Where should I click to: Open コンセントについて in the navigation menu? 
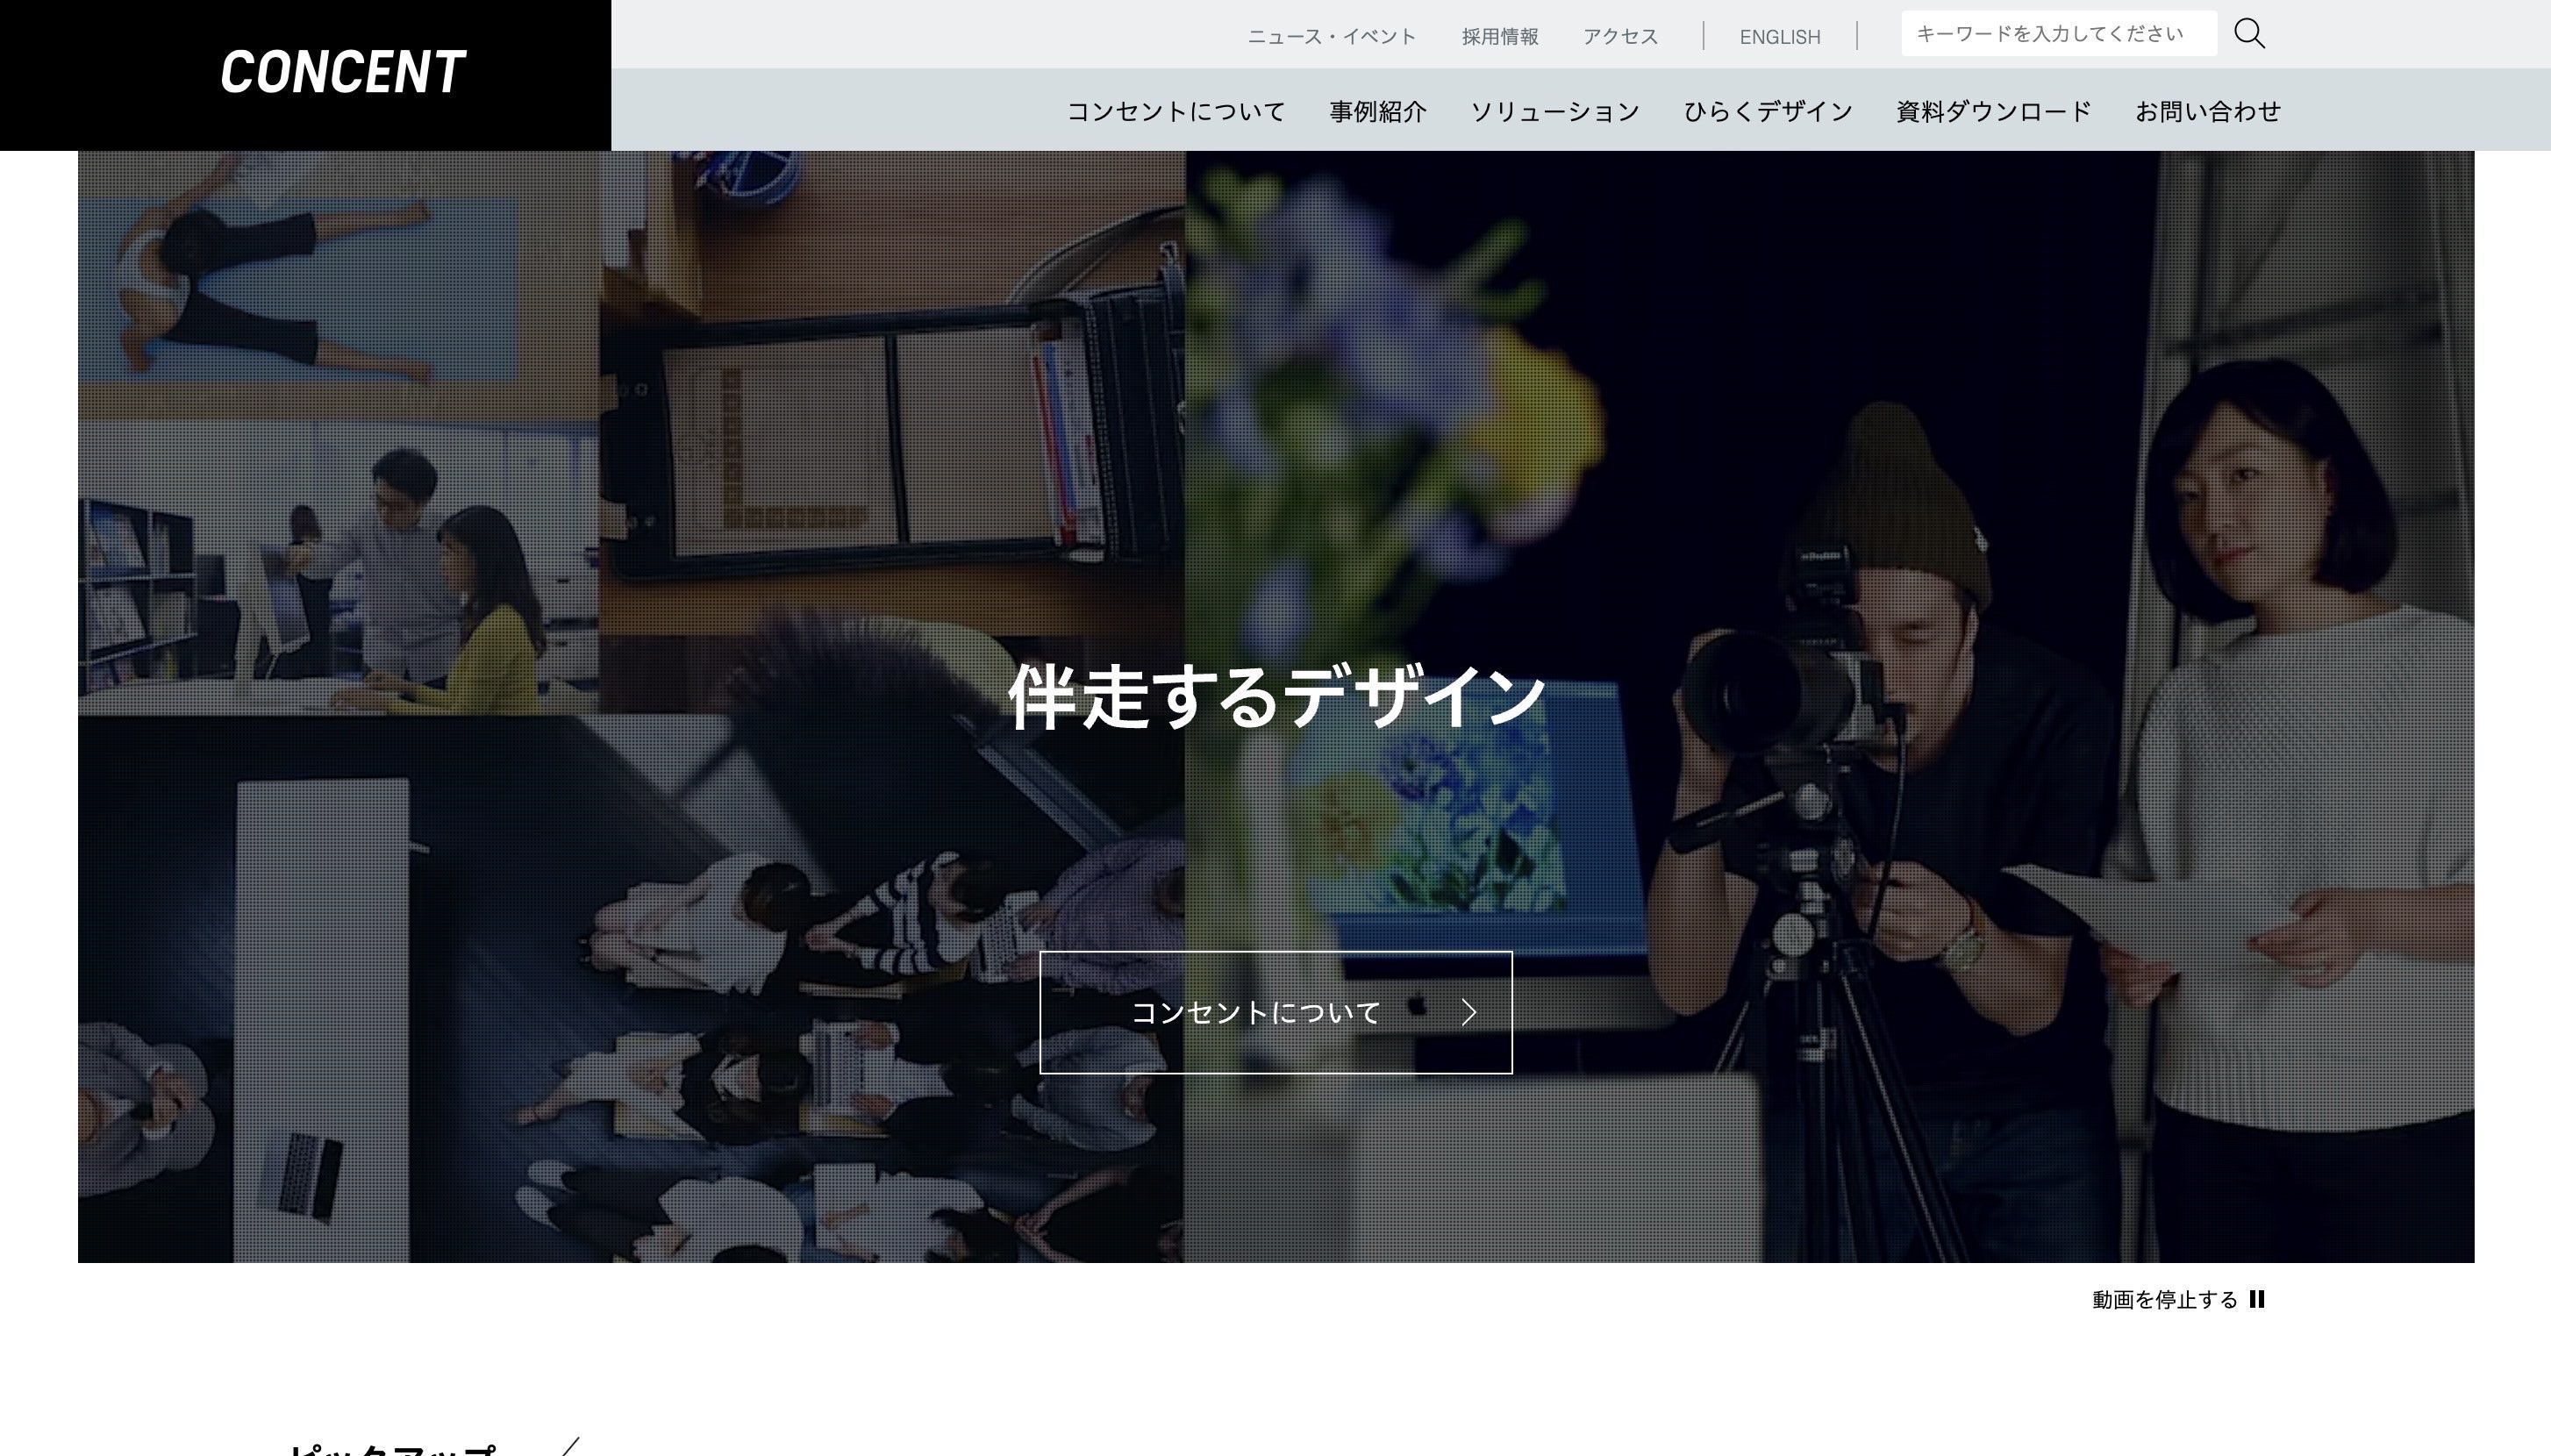pyautogui.click(x=1176, y=111)
